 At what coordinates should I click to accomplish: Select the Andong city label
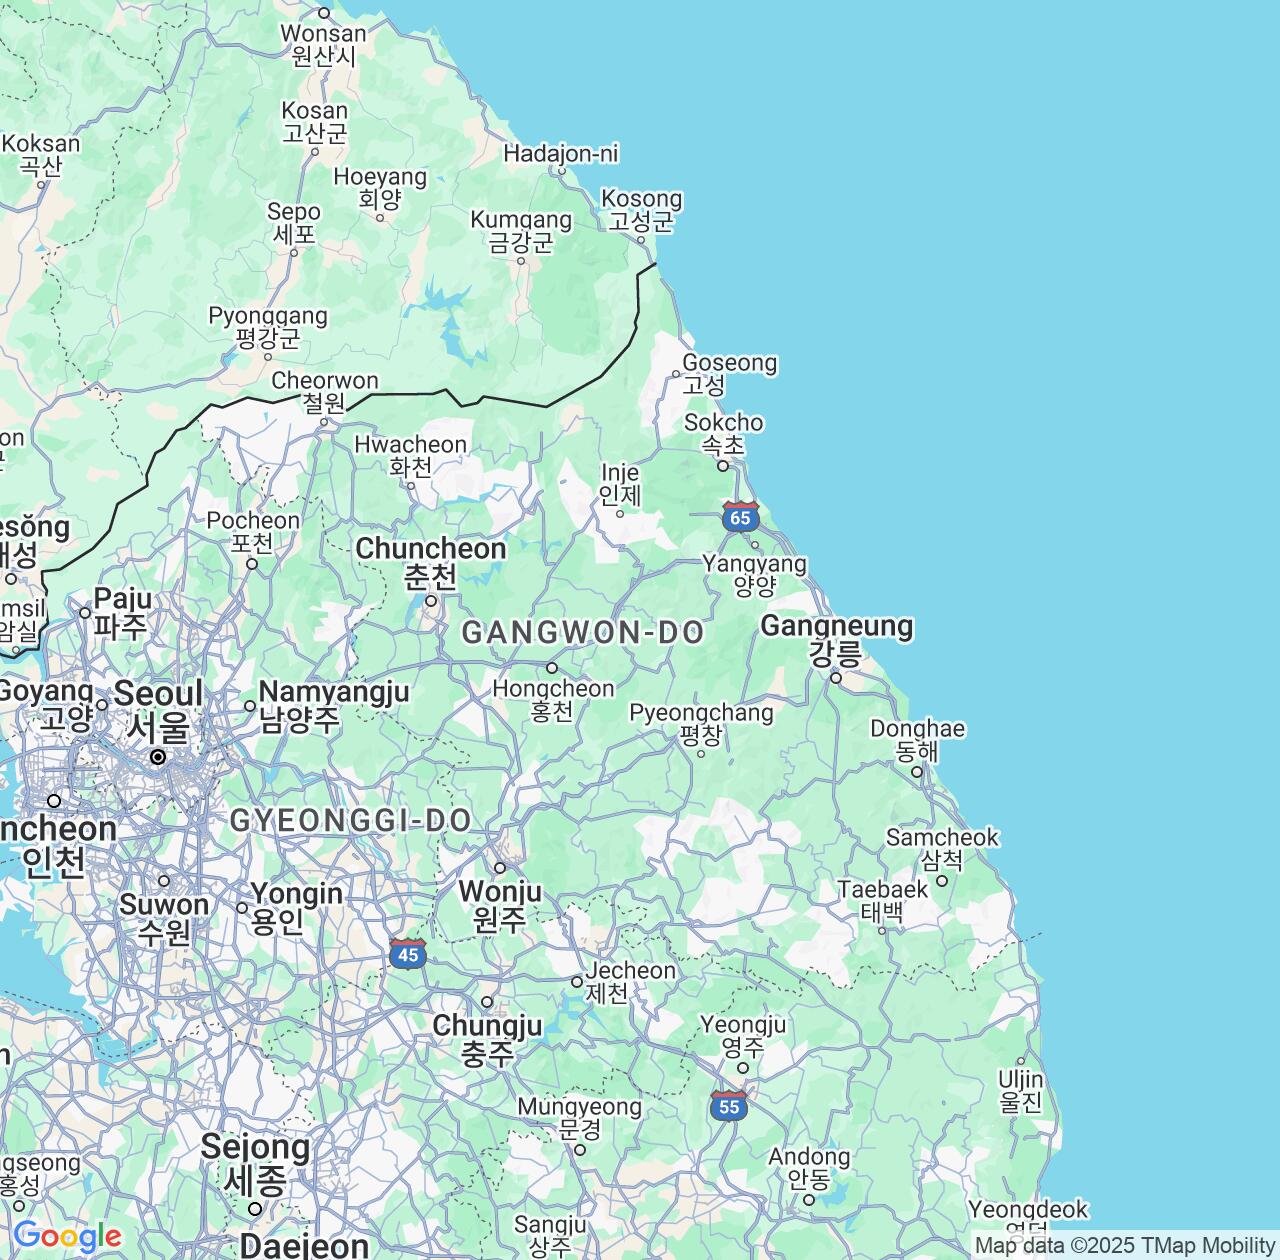tap(809, 1168)
